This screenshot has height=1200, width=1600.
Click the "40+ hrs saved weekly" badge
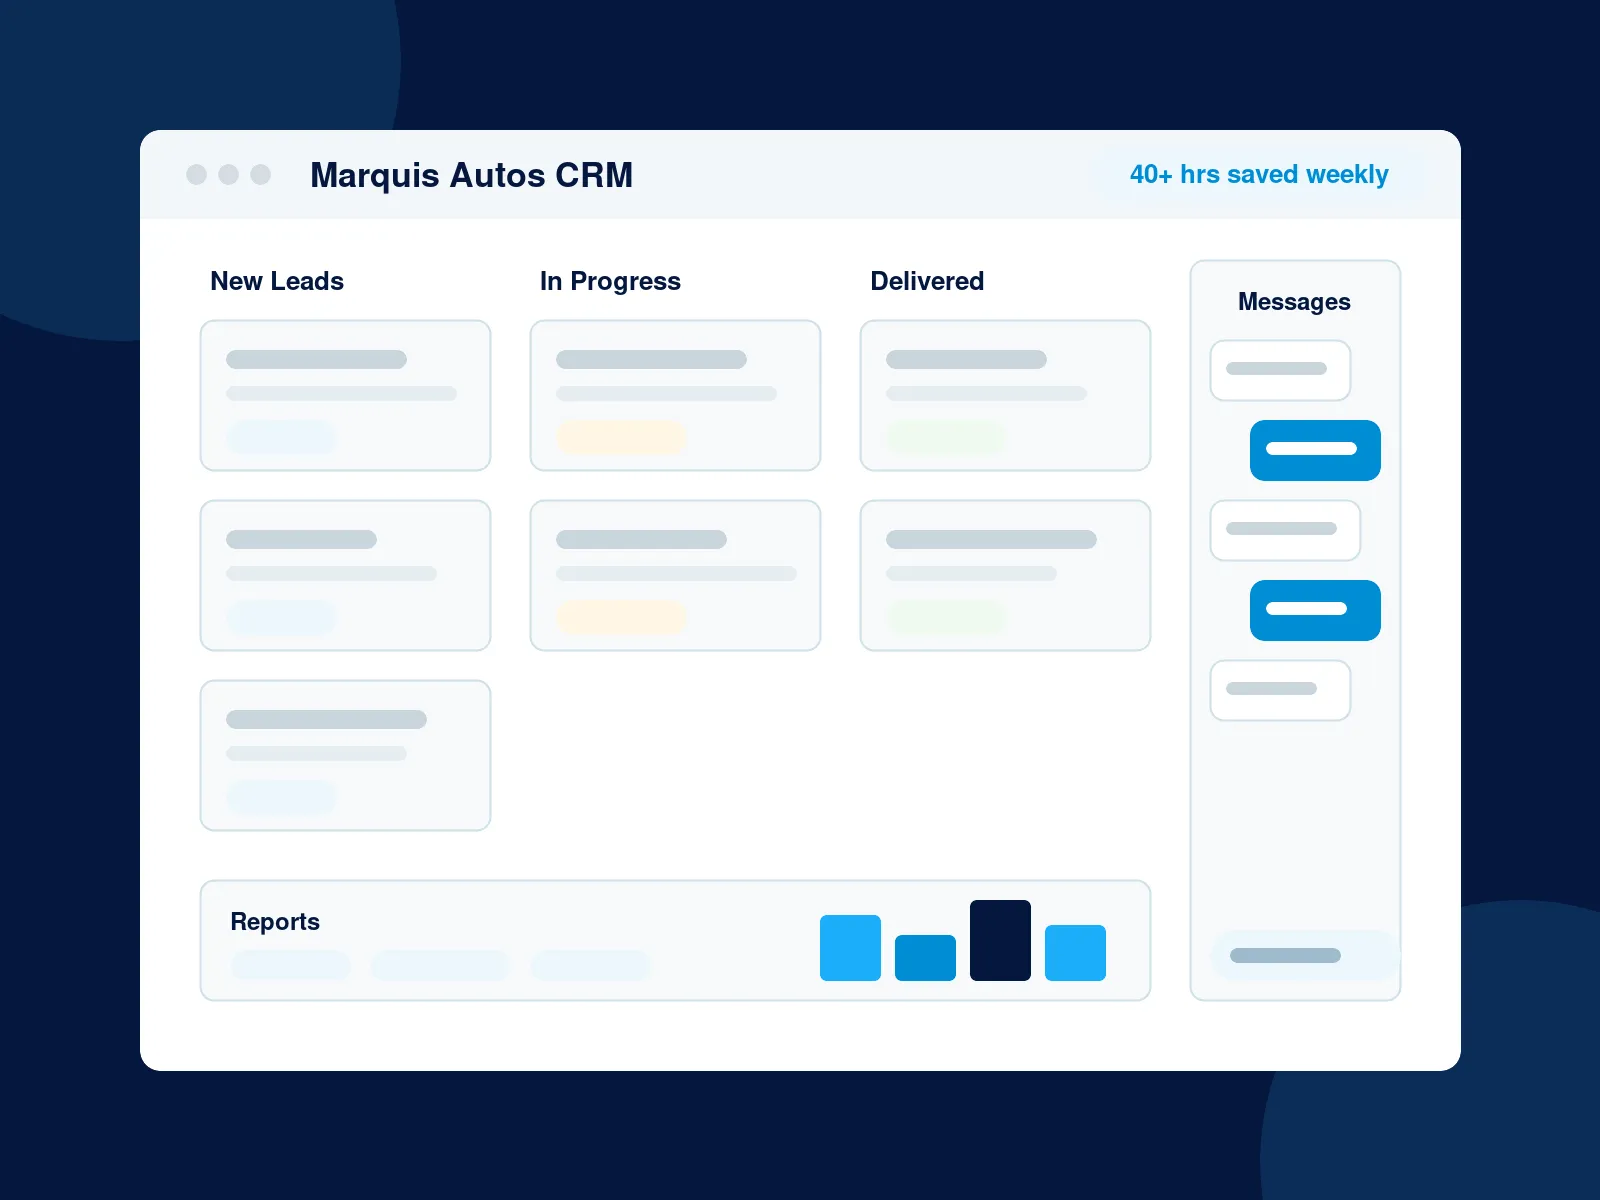[x=1259, y=175]
